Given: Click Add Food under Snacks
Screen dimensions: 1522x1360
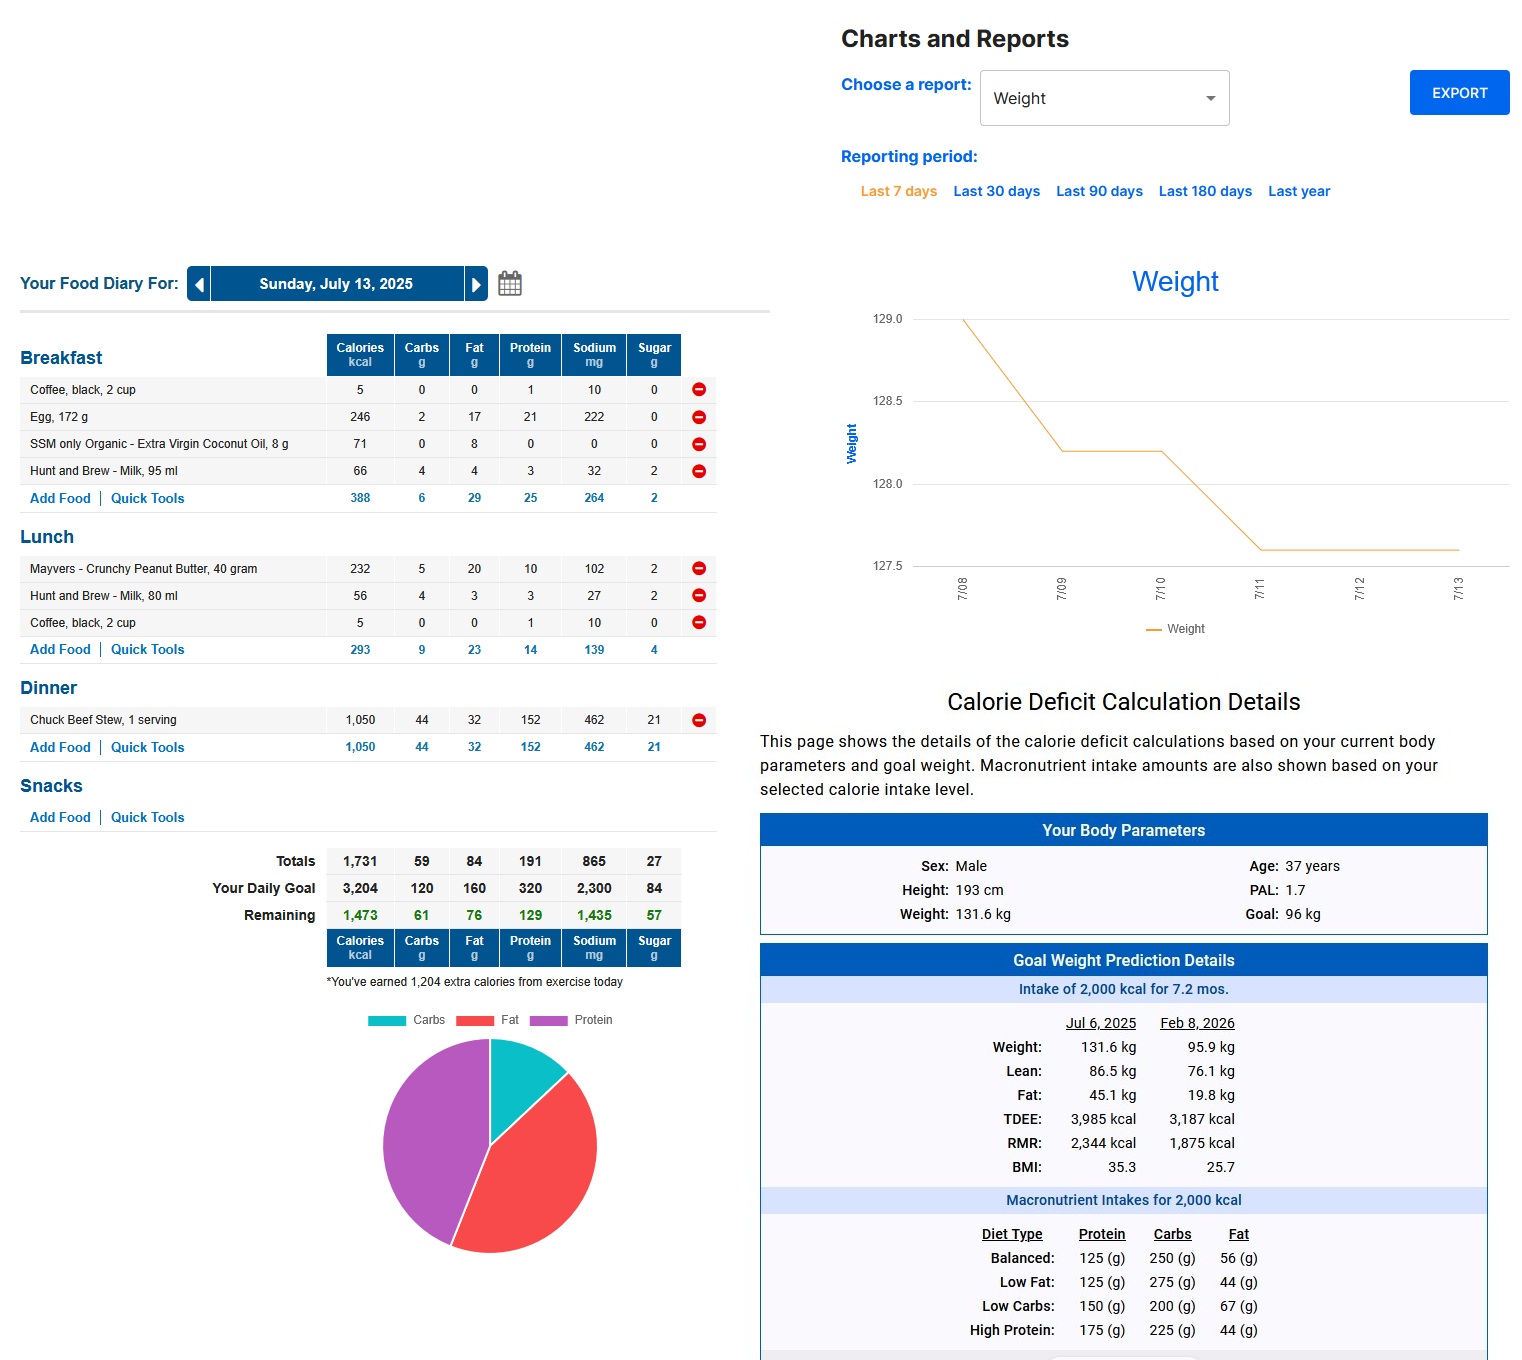Looking at the screenshot, I should 60,817.
